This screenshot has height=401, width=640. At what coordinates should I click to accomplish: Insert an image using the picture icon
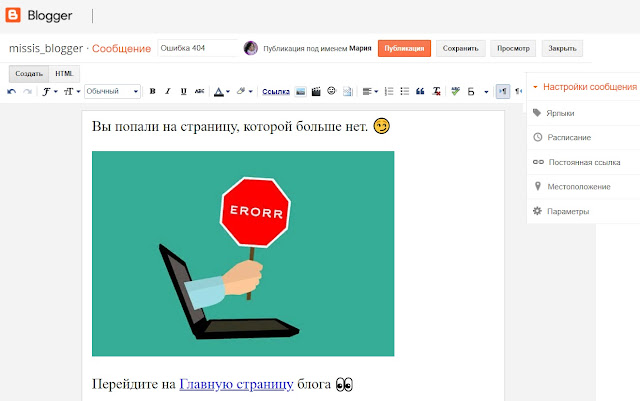pos(301,91)
